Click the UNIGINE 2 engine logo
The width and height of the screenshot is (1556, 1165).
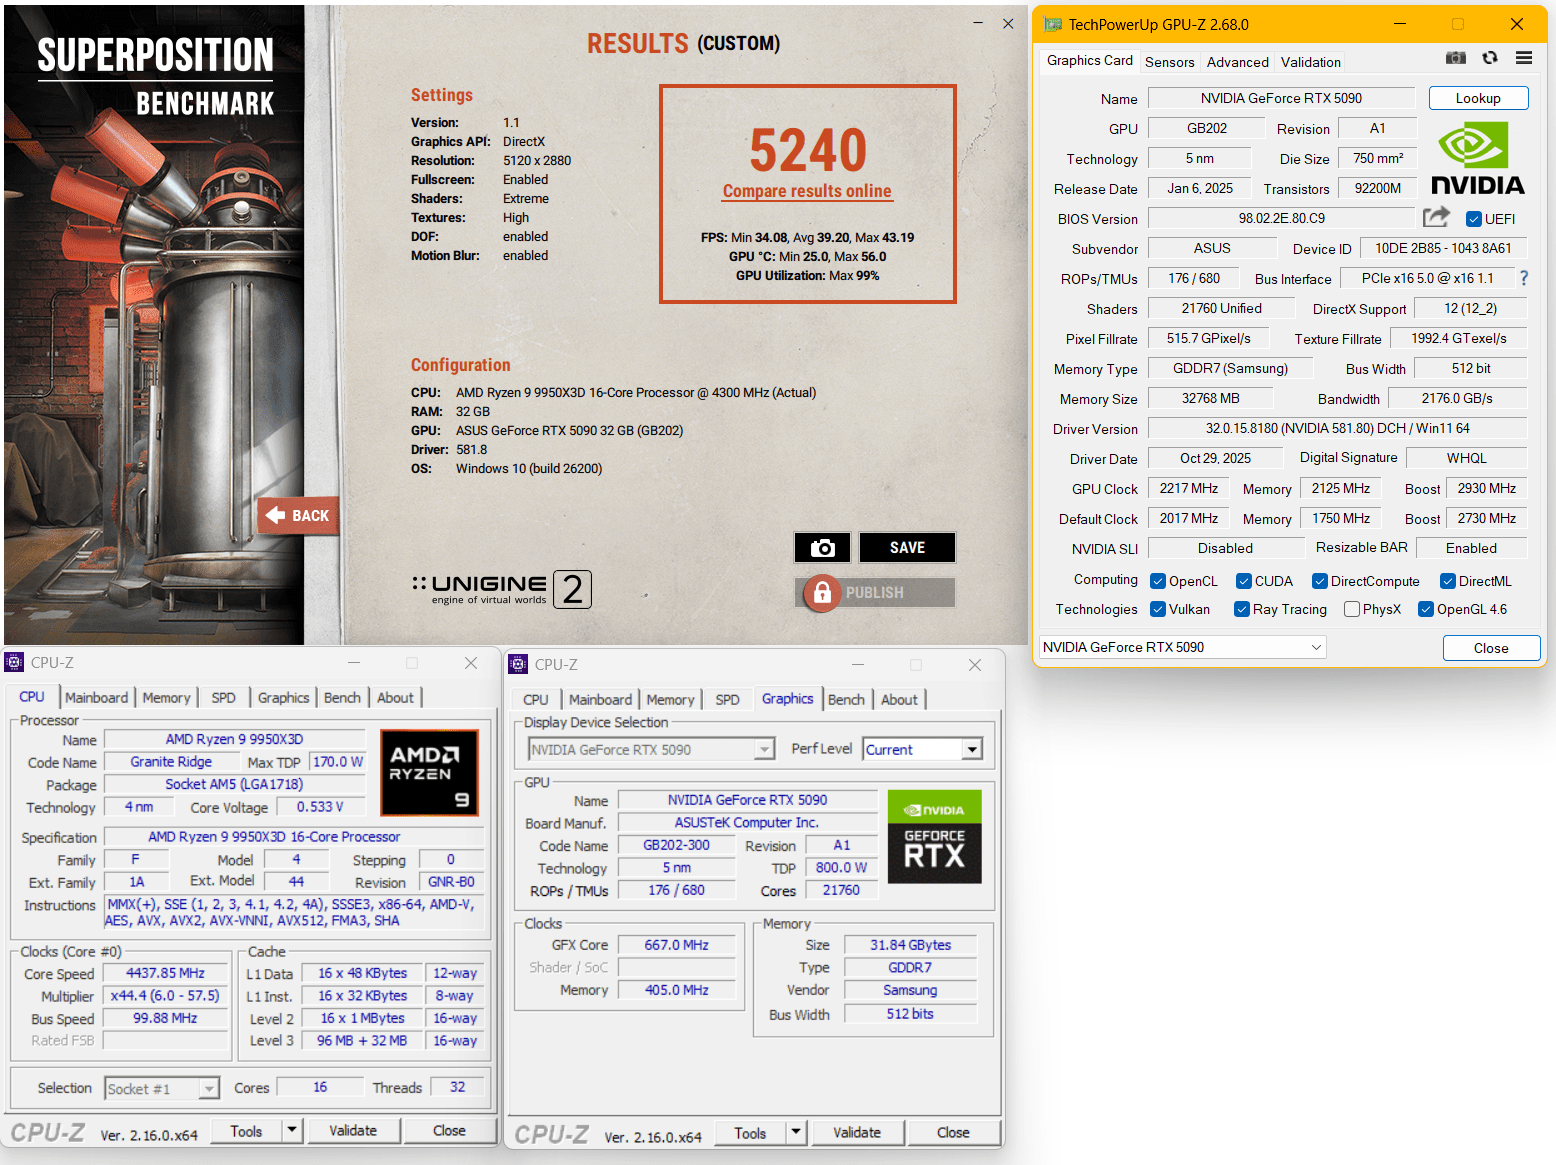point(502,589)
